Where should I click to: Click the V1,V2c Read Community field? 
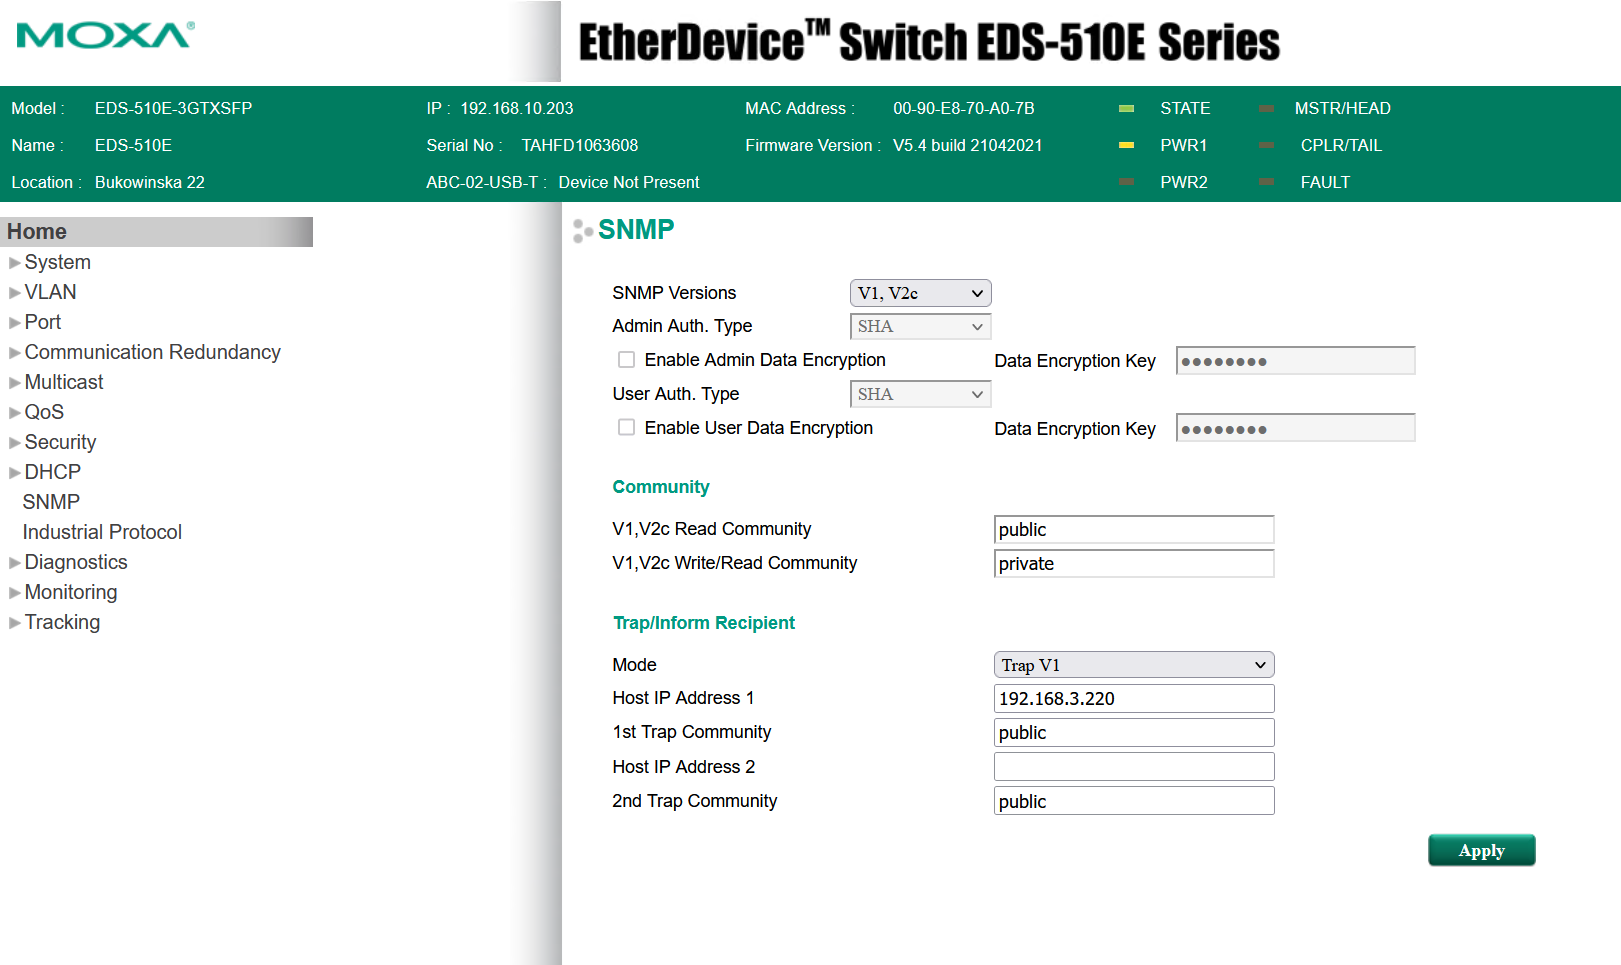(x=1134, y=530)
